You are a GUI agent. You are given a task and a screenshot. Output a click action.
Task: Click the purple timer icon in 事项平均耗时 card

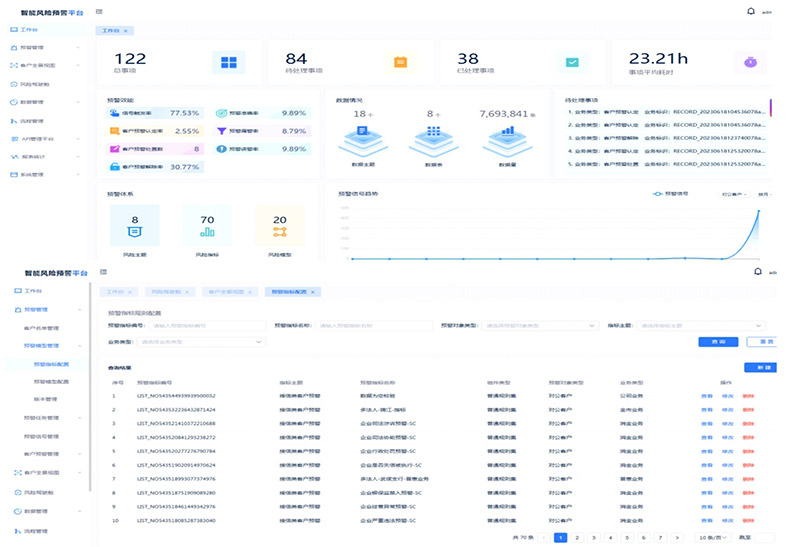[747, 62]
